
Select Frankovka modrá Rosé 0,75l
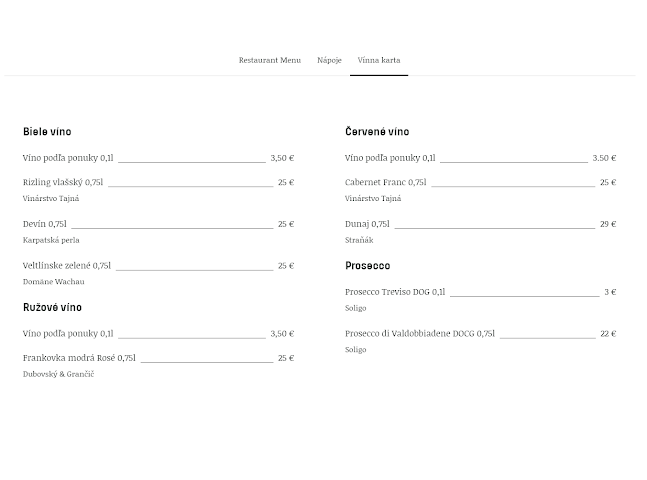click(79, 358)
